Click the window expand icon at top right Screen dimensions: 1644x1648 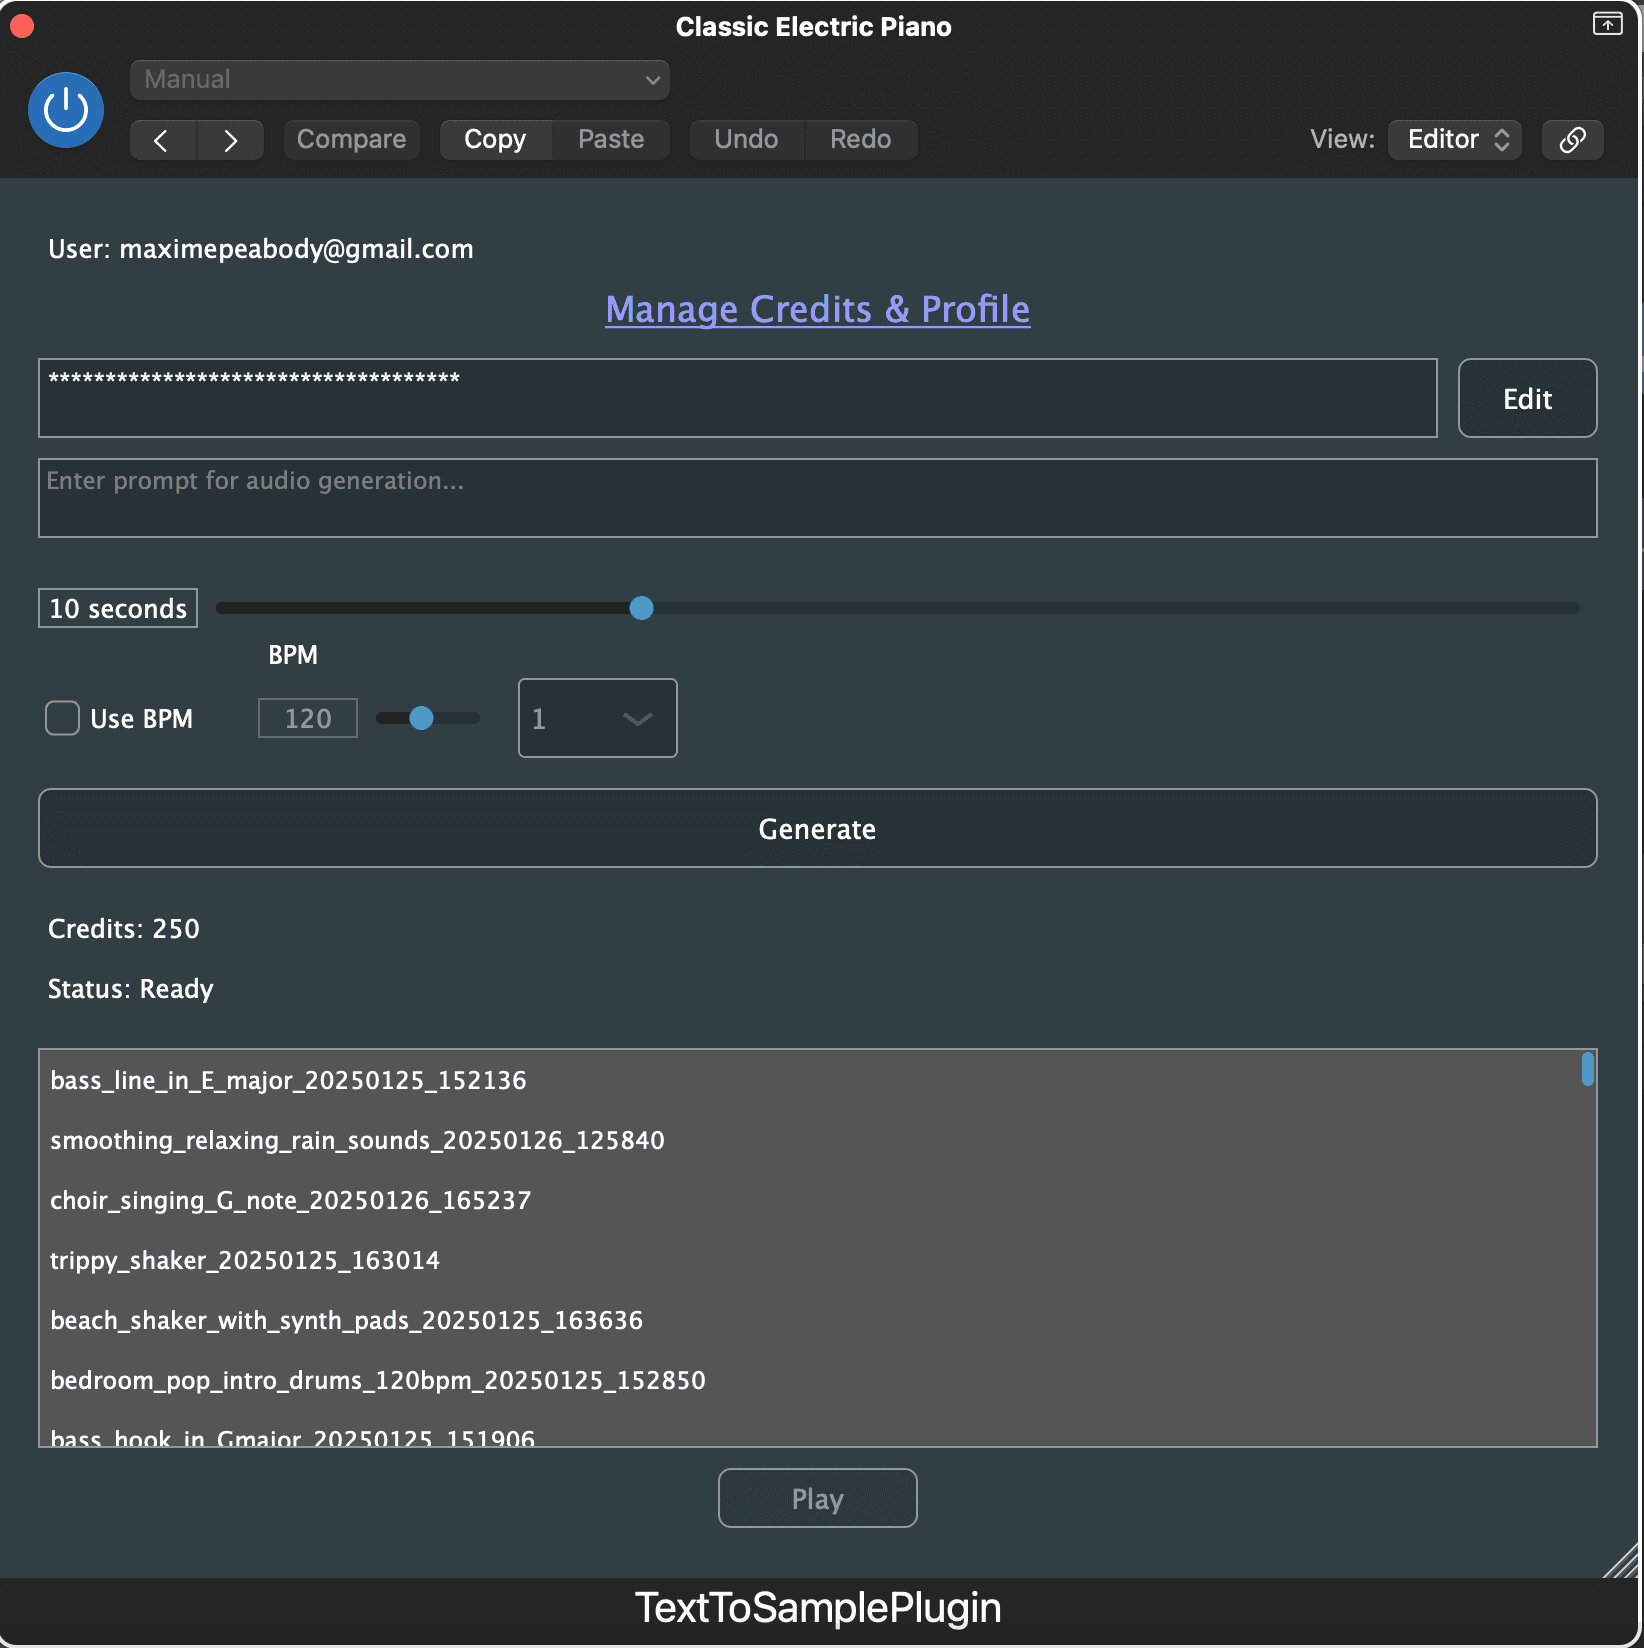(1606, 24)
